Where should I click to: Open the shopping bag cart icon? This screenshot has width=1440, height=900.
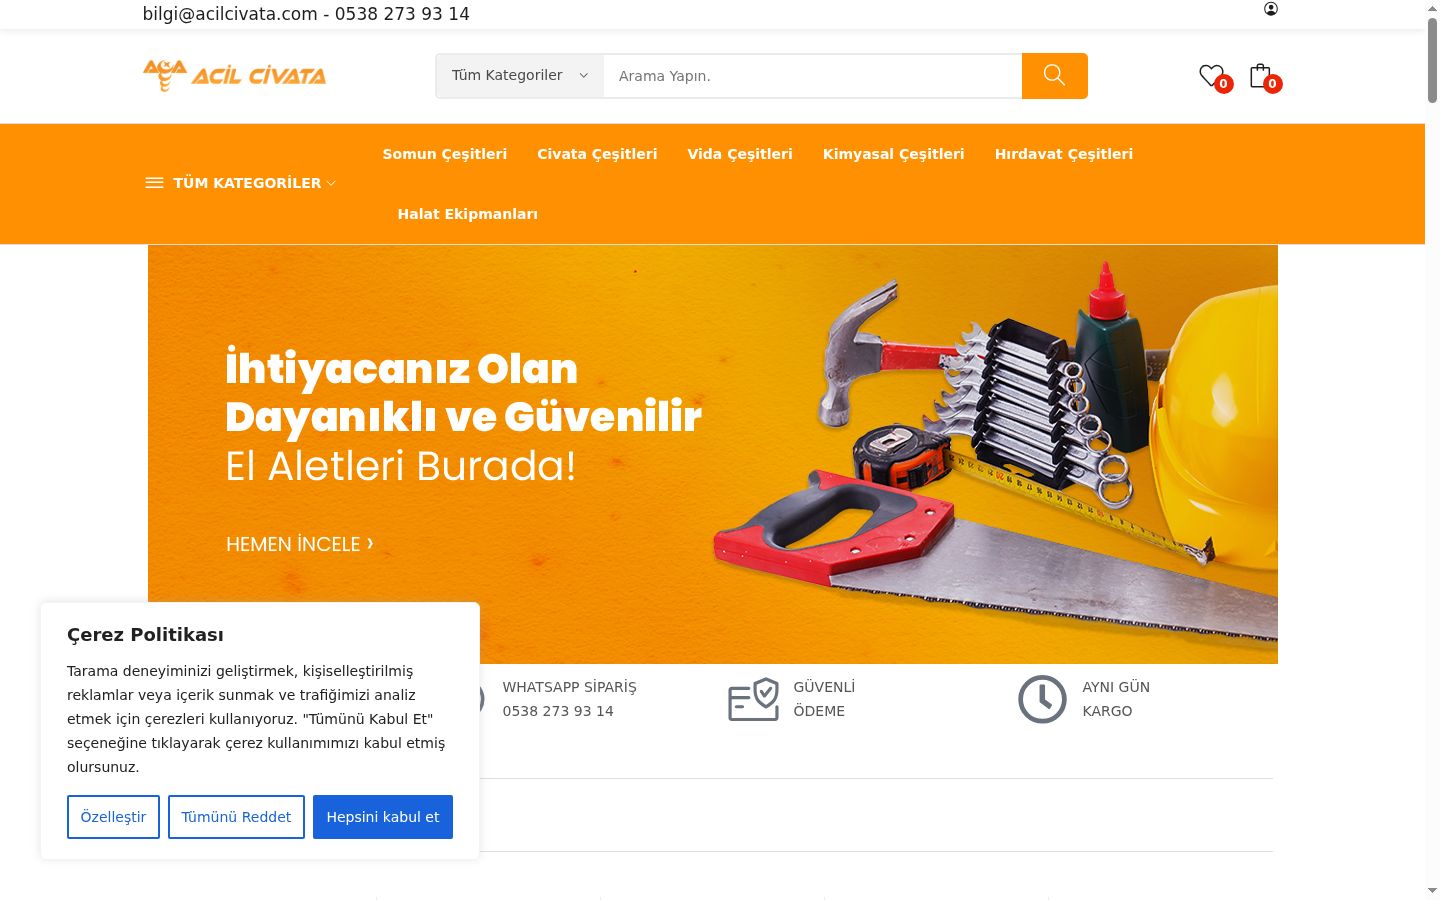(1260, 75)
